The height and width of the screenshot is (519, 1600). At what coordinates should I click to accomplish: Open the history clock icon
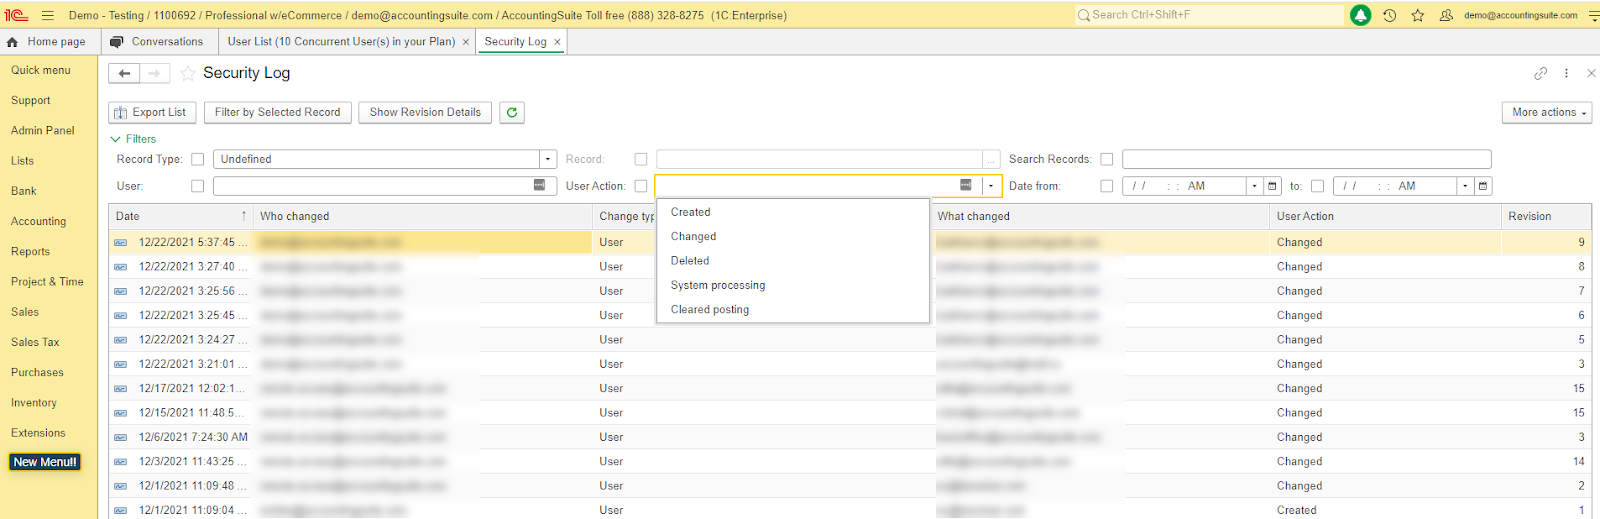click(1389, 15)
